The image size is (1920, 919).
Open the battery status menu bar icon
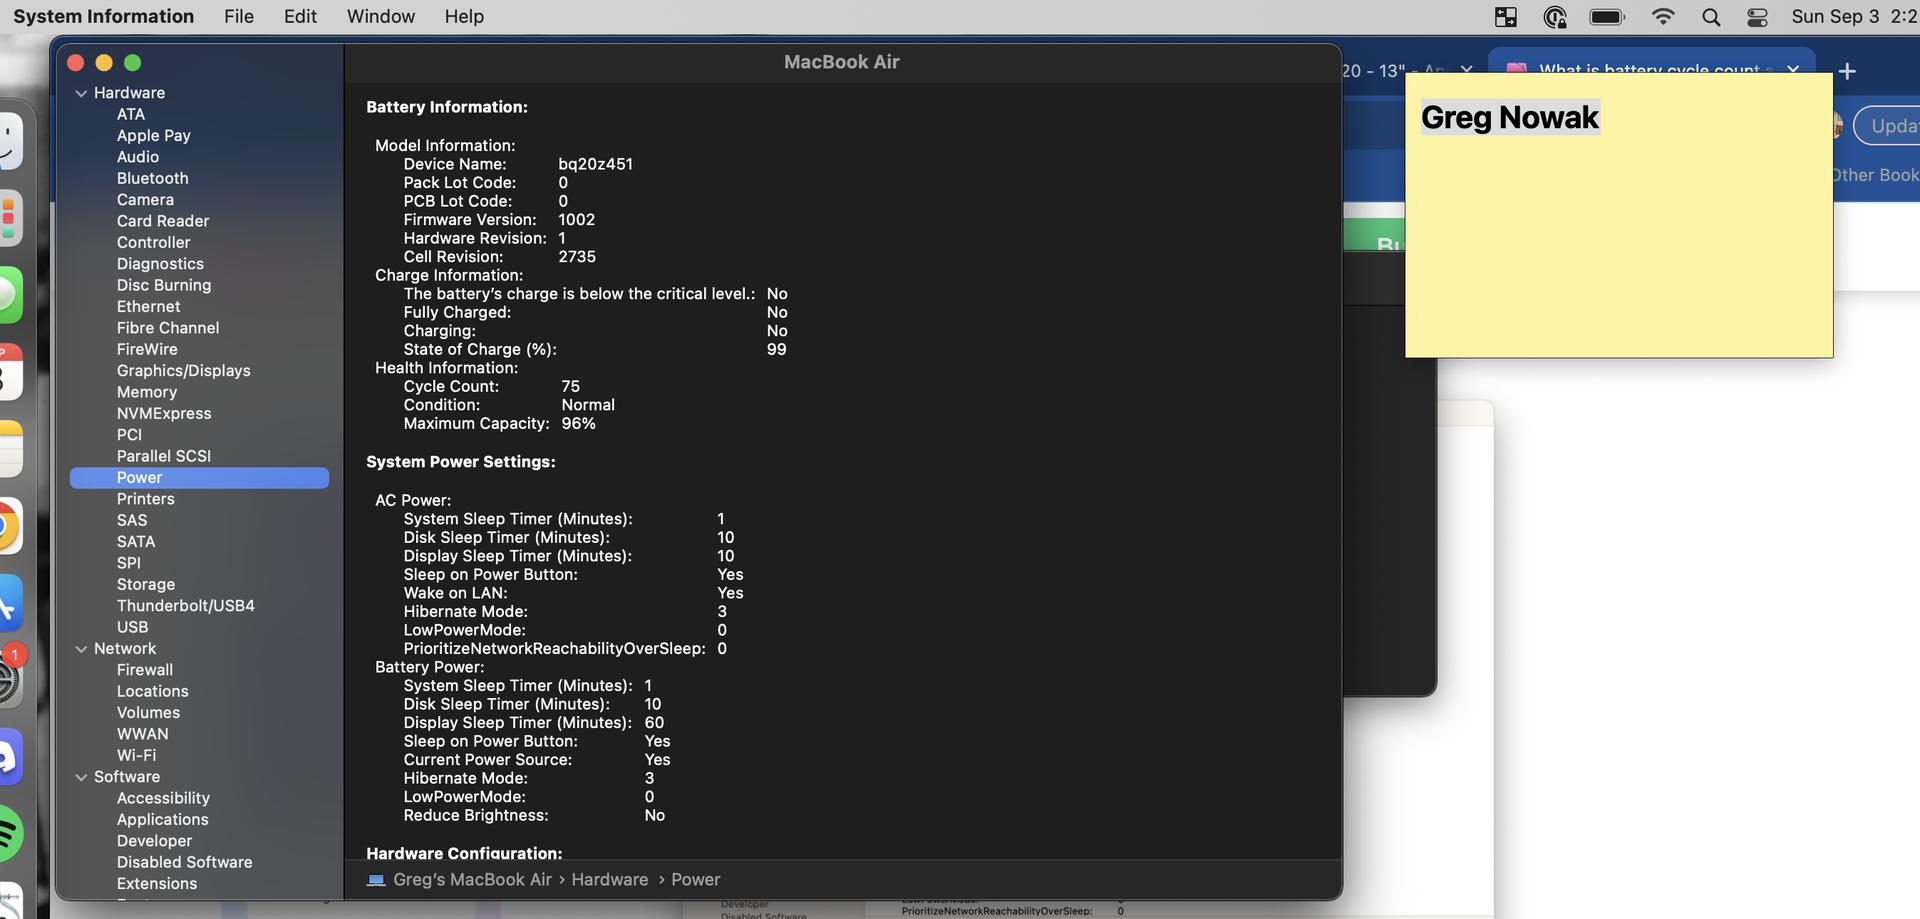[1607, 17]
